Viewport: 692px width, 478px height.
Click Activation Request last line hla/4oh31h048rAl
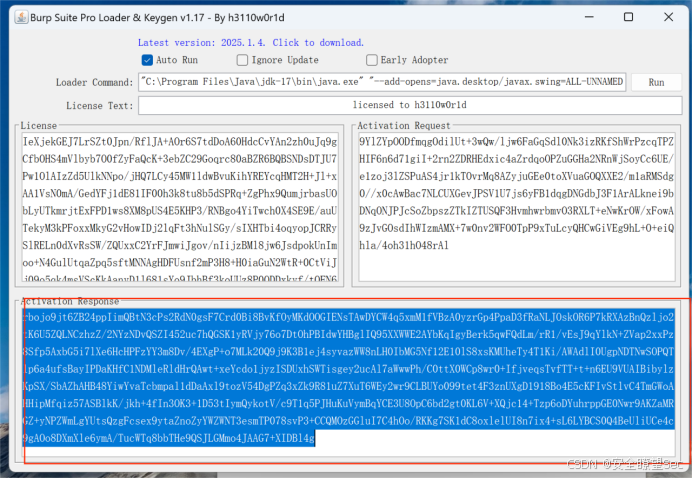[x=404, y=245]
